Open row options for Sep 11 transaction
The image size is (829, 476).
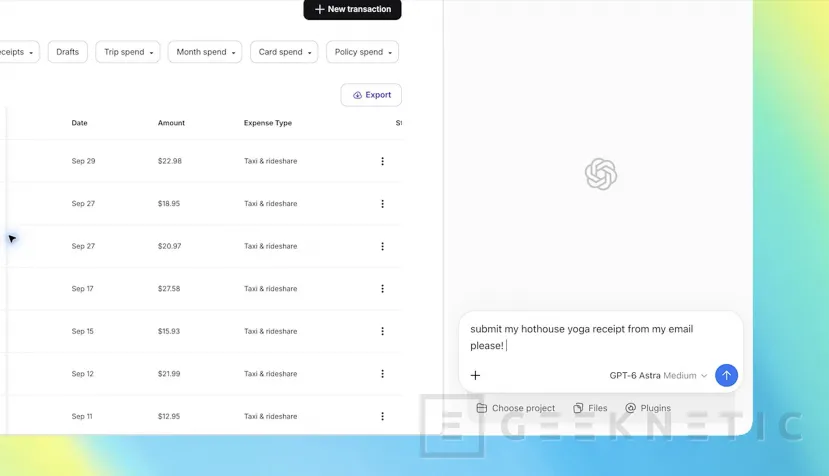click(382, 416)
